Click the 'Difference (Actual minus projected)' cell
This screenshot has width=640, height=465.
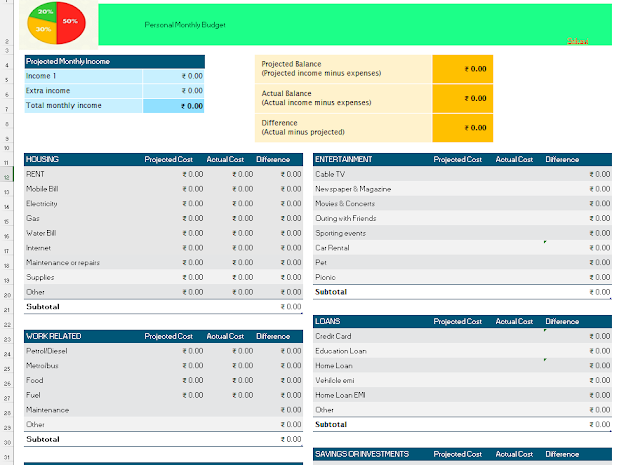coord(343,128)
